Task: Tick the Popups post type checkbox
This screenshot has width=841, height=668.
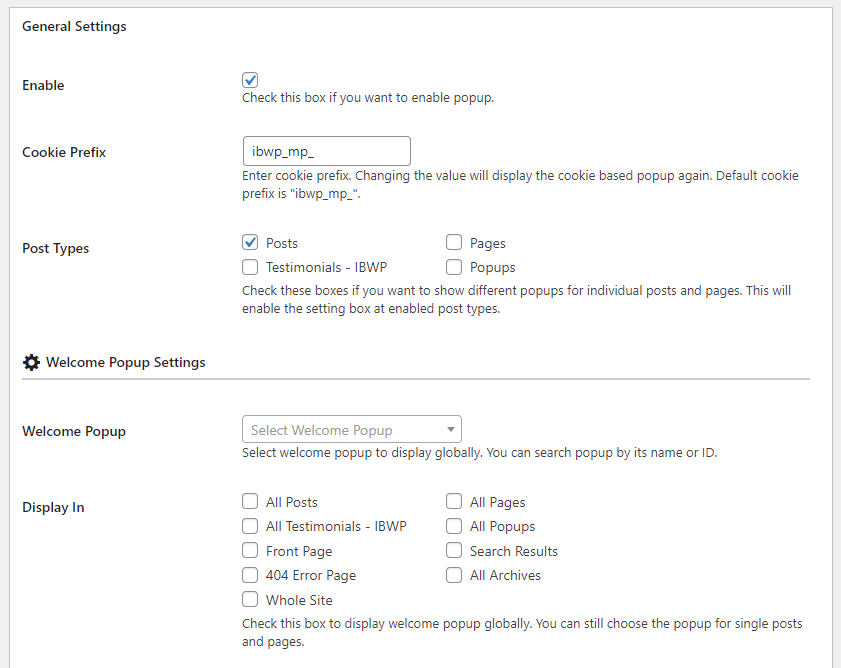Action: 454,267
